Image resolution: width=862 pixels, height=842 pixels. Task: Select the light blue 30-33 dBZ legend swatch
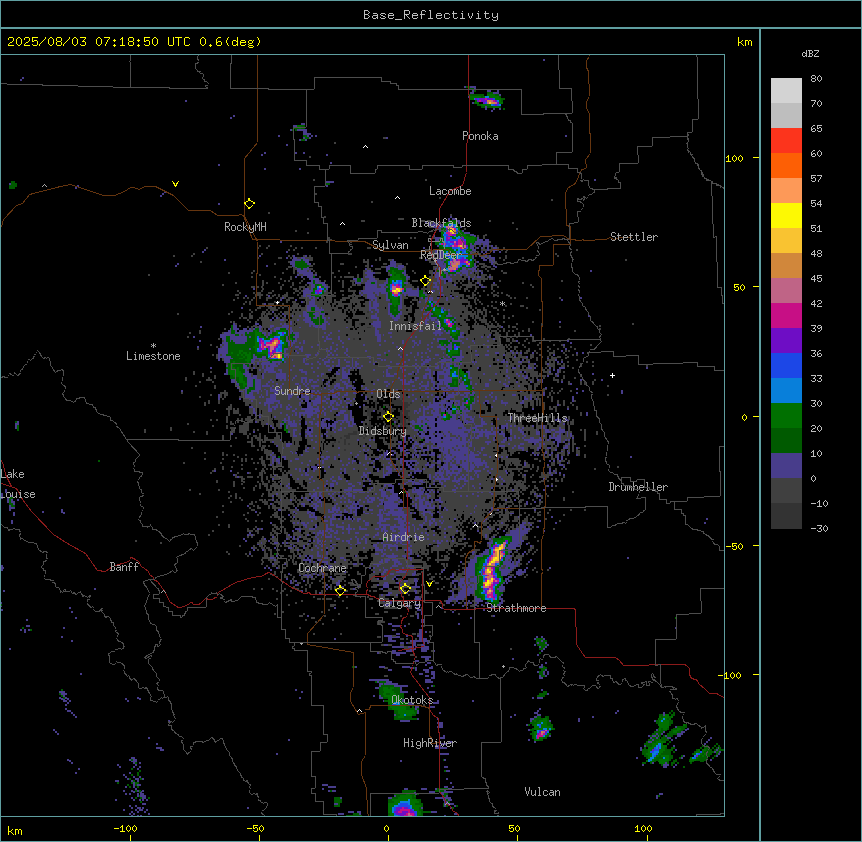(x=786, y=391)
